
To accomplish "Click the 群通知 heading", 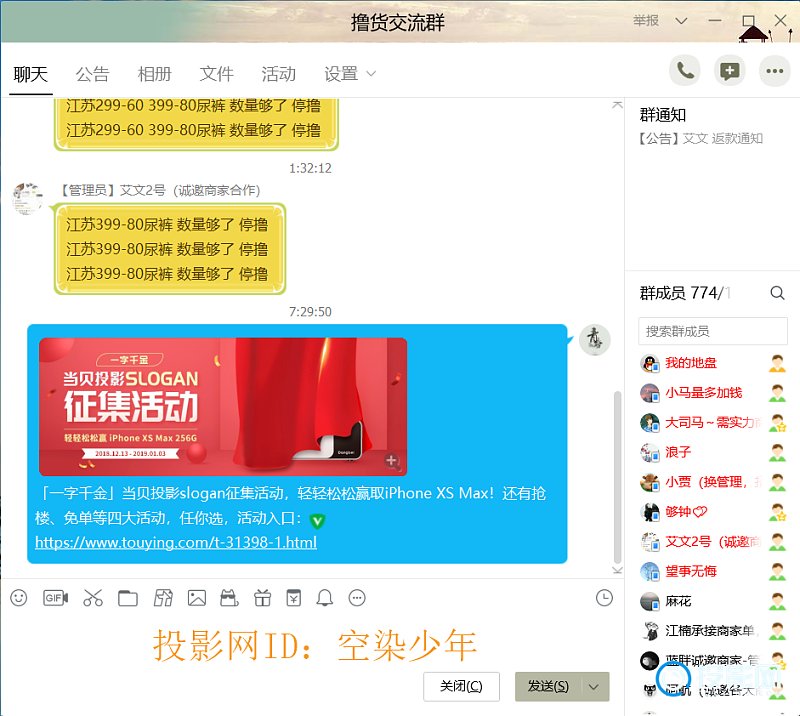I will pos(663,115).
